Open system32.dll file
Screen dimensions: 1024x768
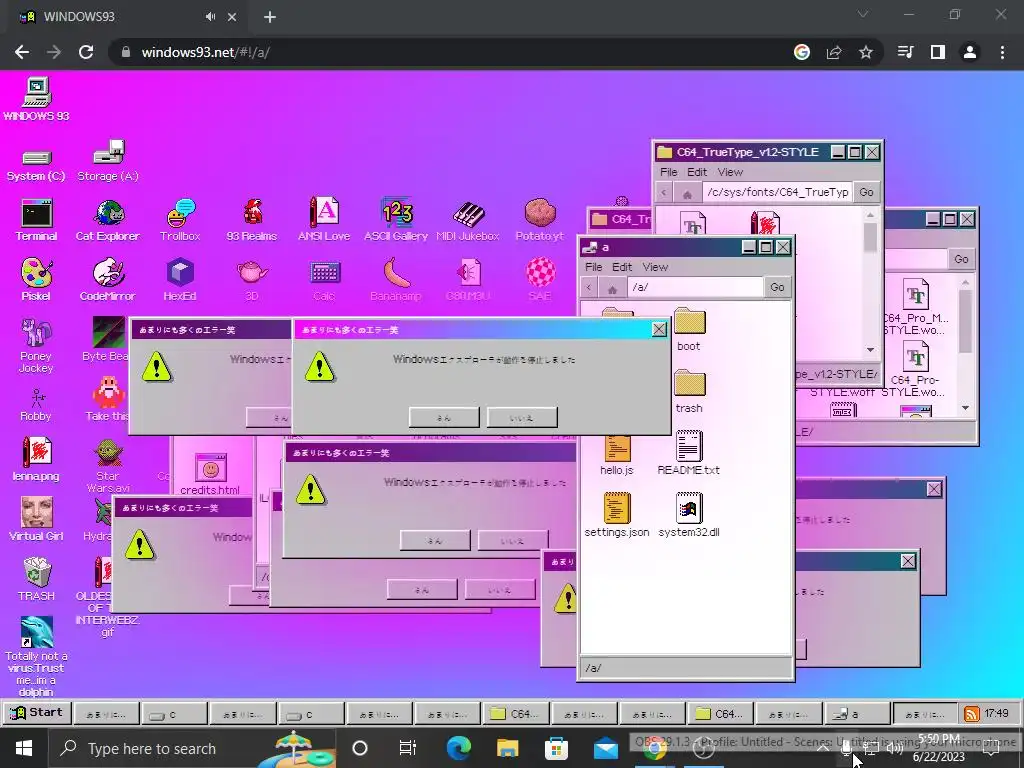pyautogui.click(x=689, y=516)
